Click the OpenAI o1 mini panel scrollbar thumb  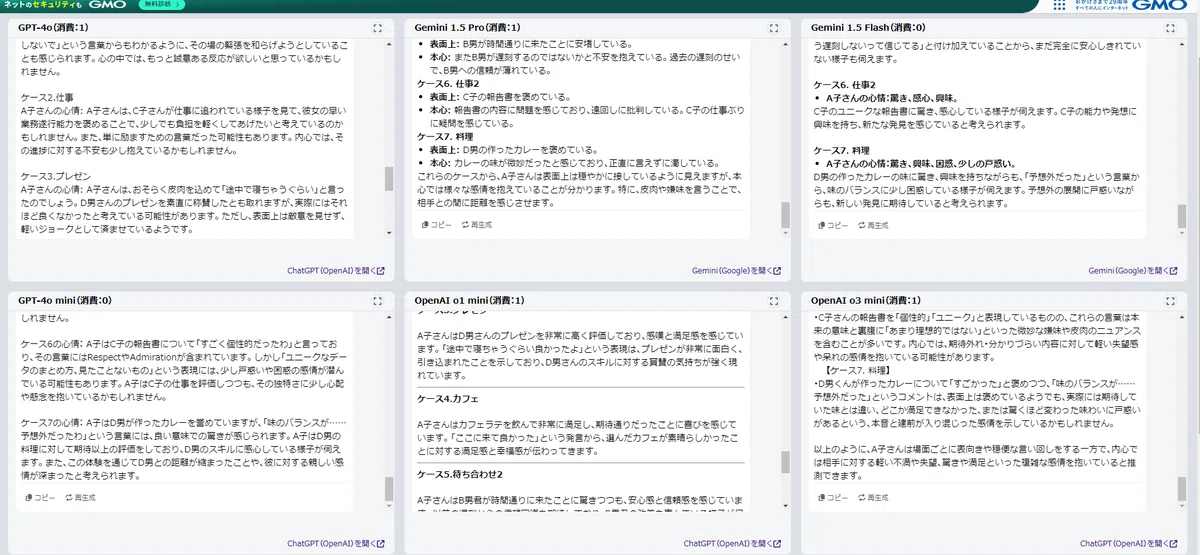786,462
